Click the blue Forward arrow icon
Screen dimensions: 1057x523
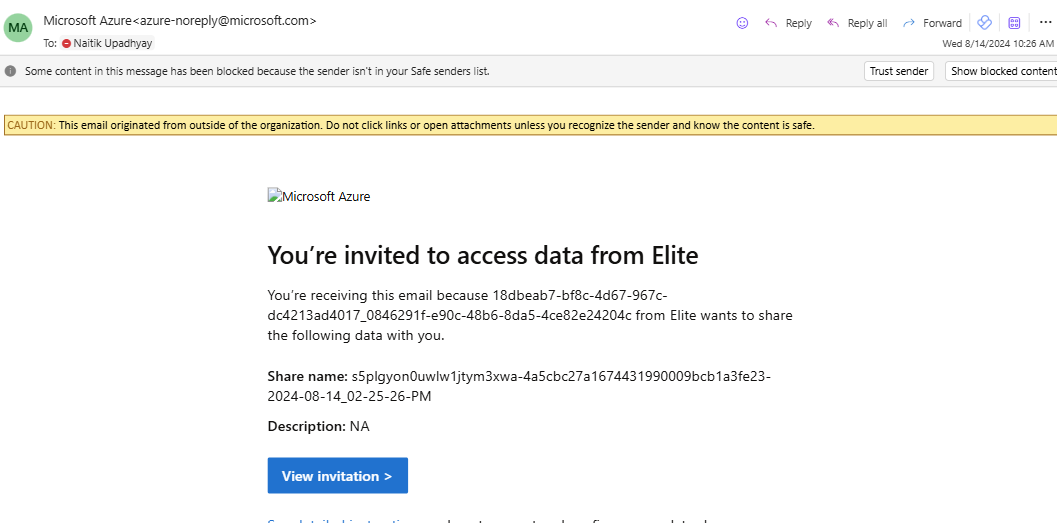909,23
